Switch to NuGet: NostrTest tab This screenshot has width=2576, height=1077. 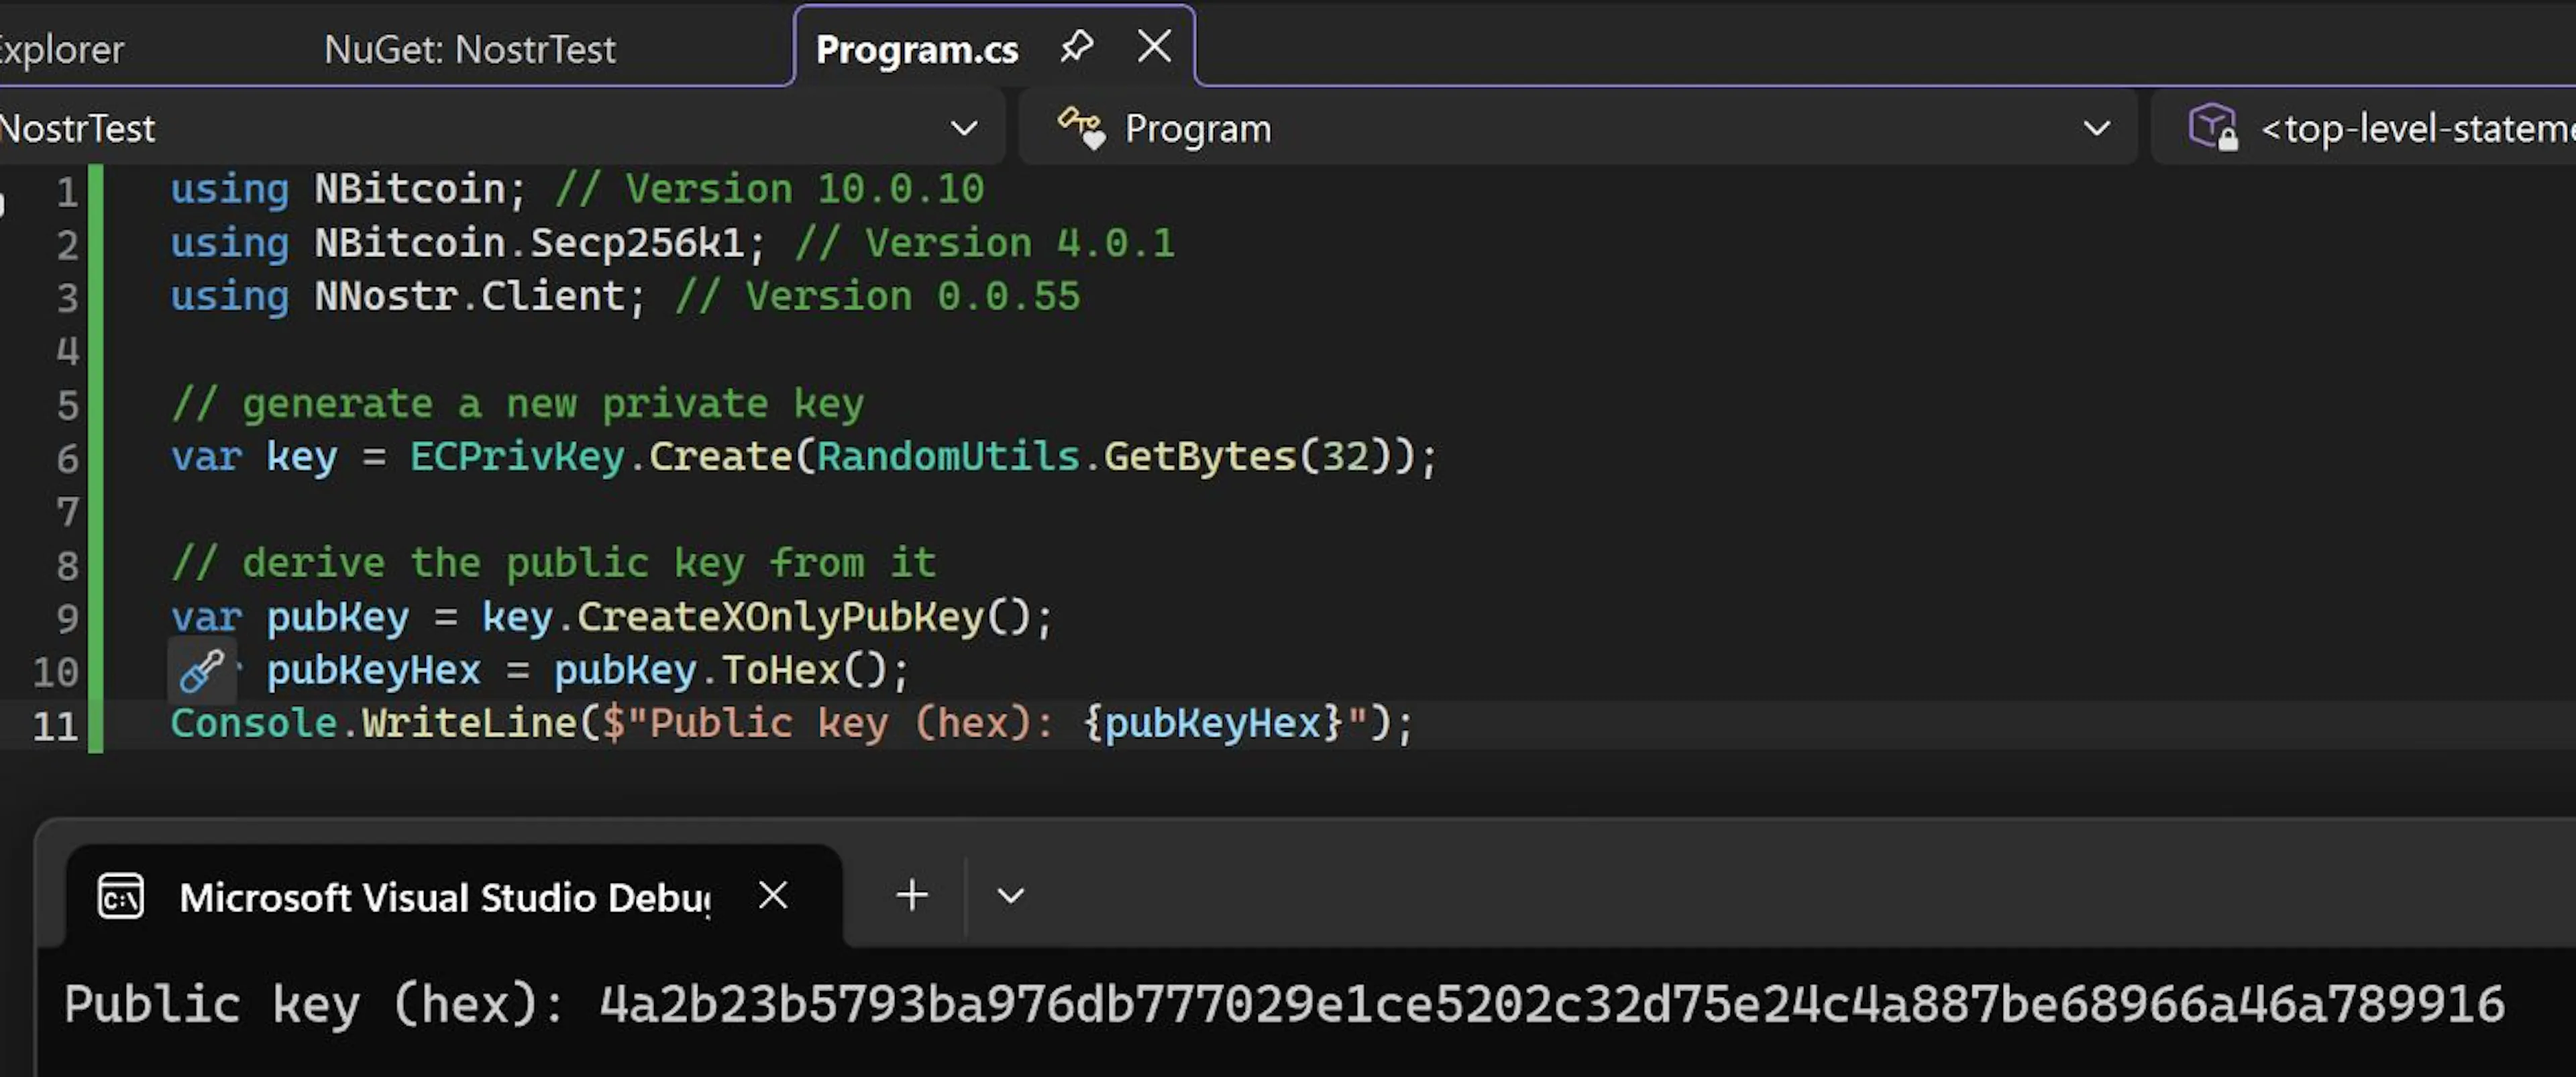470,49
